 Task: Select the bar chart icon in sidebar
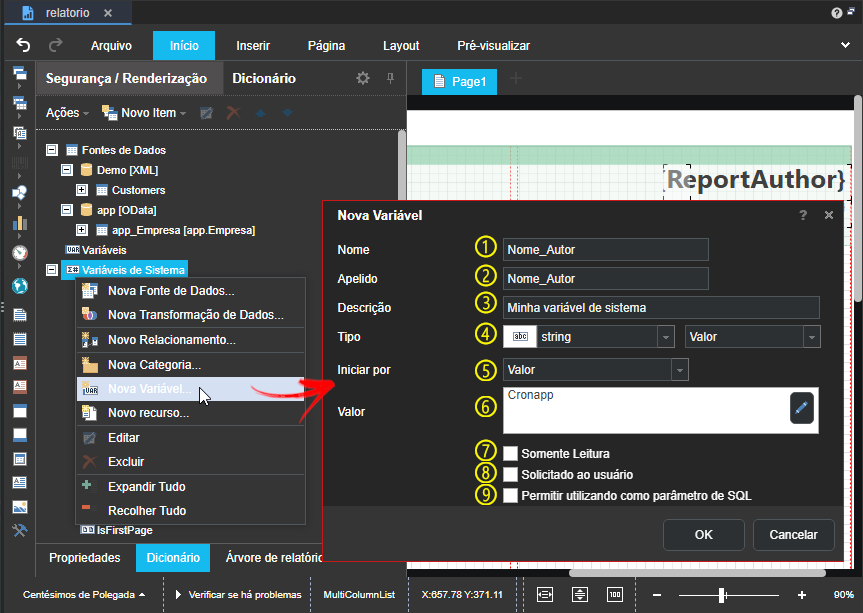pos(20,223)
